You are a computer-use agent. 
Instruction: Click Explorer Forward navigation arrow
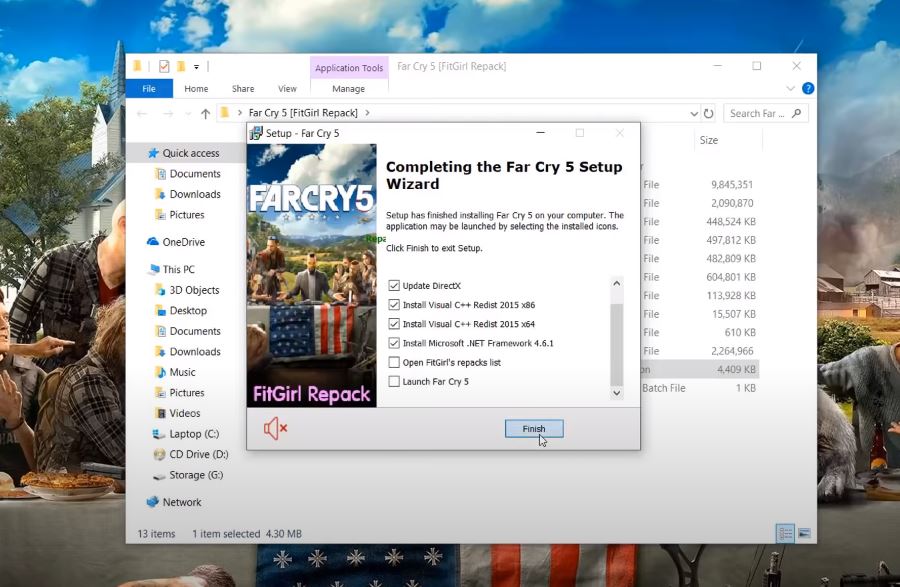coord(168,114)
